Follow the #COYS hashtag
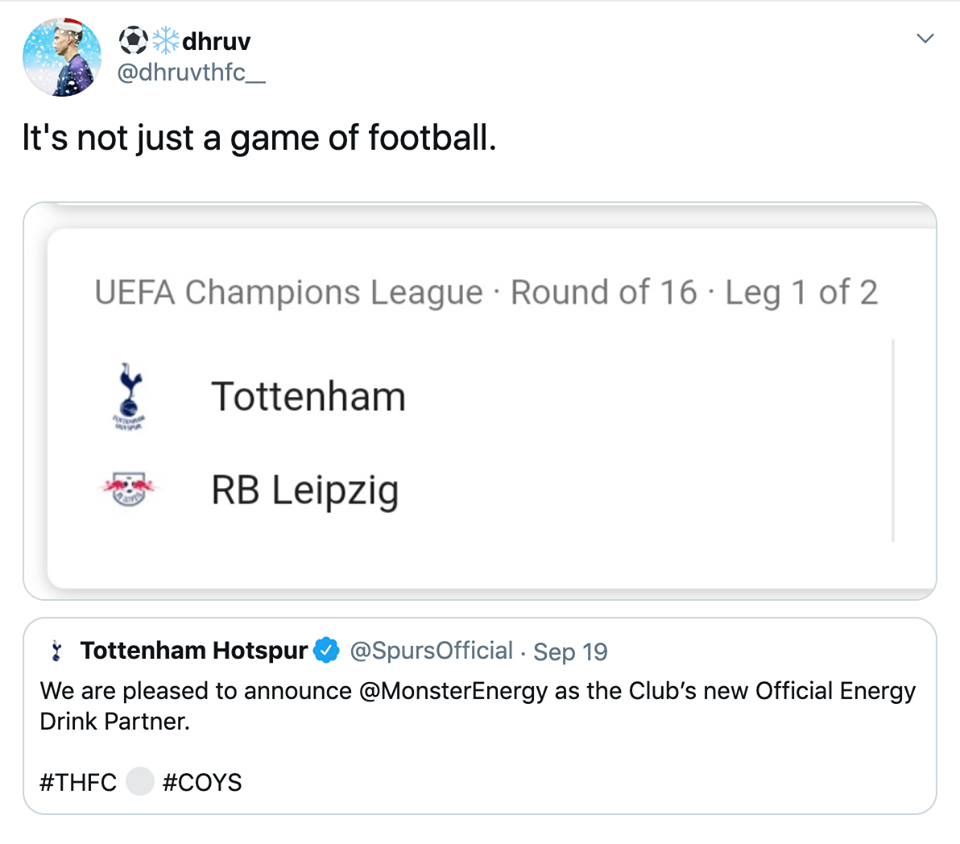Screen dimensions: 960x844 click(x=202, y=782)
